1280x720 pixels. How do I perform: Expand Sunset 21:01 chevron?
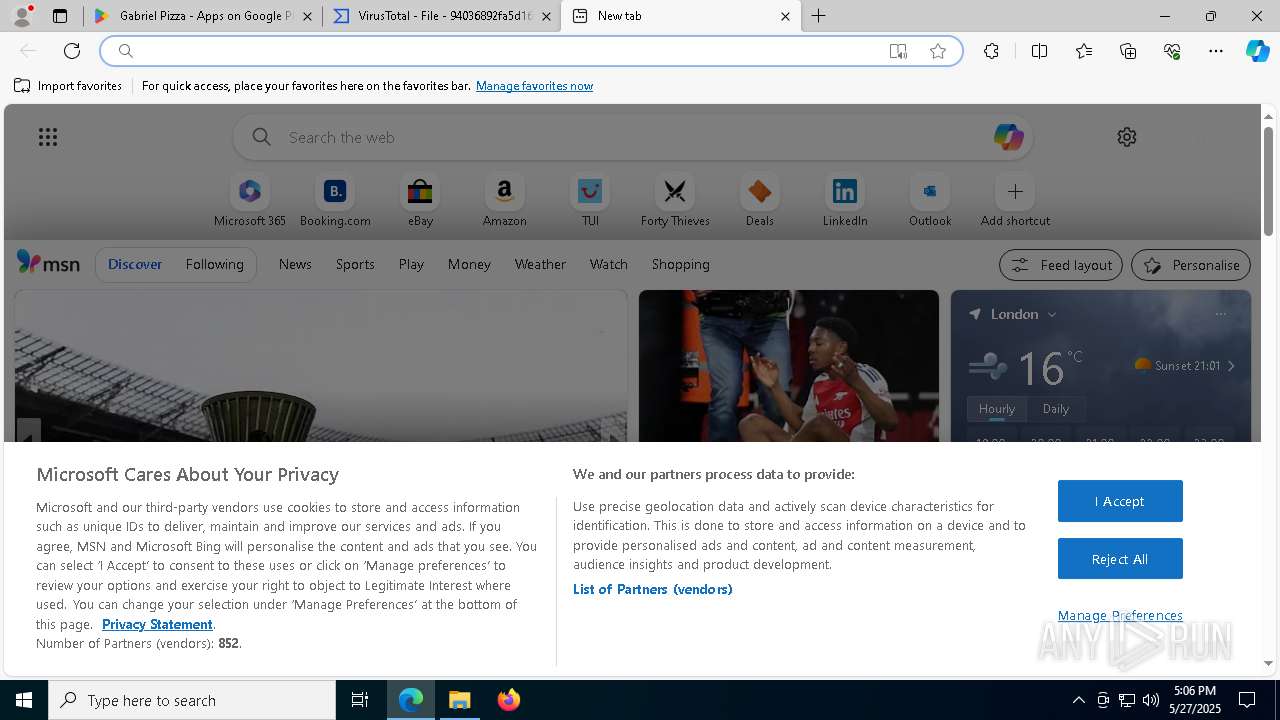tap(1231, 366)
